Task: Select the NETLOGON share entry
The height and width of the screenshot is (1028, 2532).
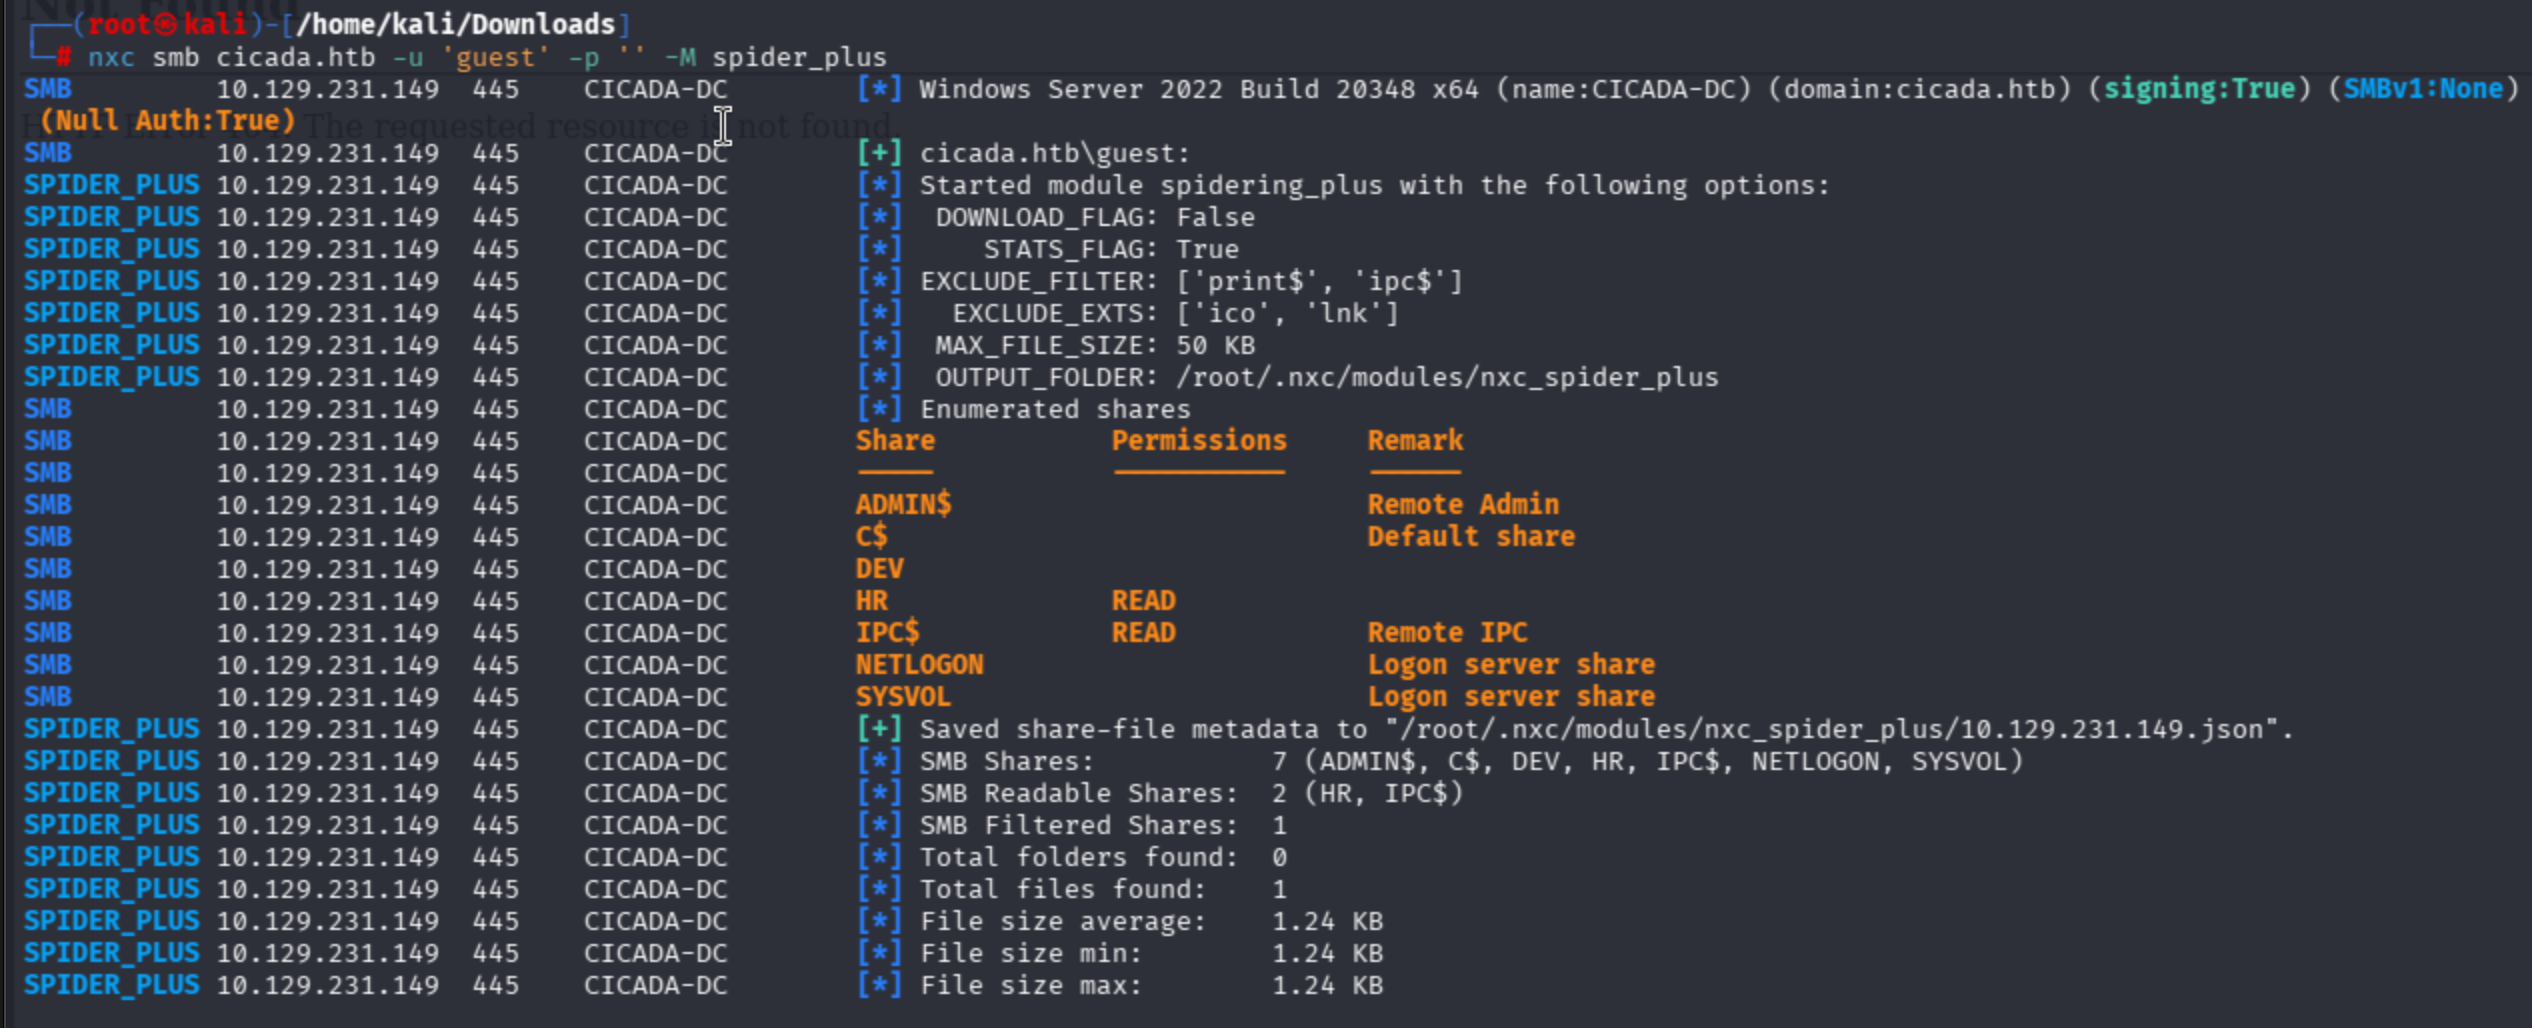Action: point(919,665)
